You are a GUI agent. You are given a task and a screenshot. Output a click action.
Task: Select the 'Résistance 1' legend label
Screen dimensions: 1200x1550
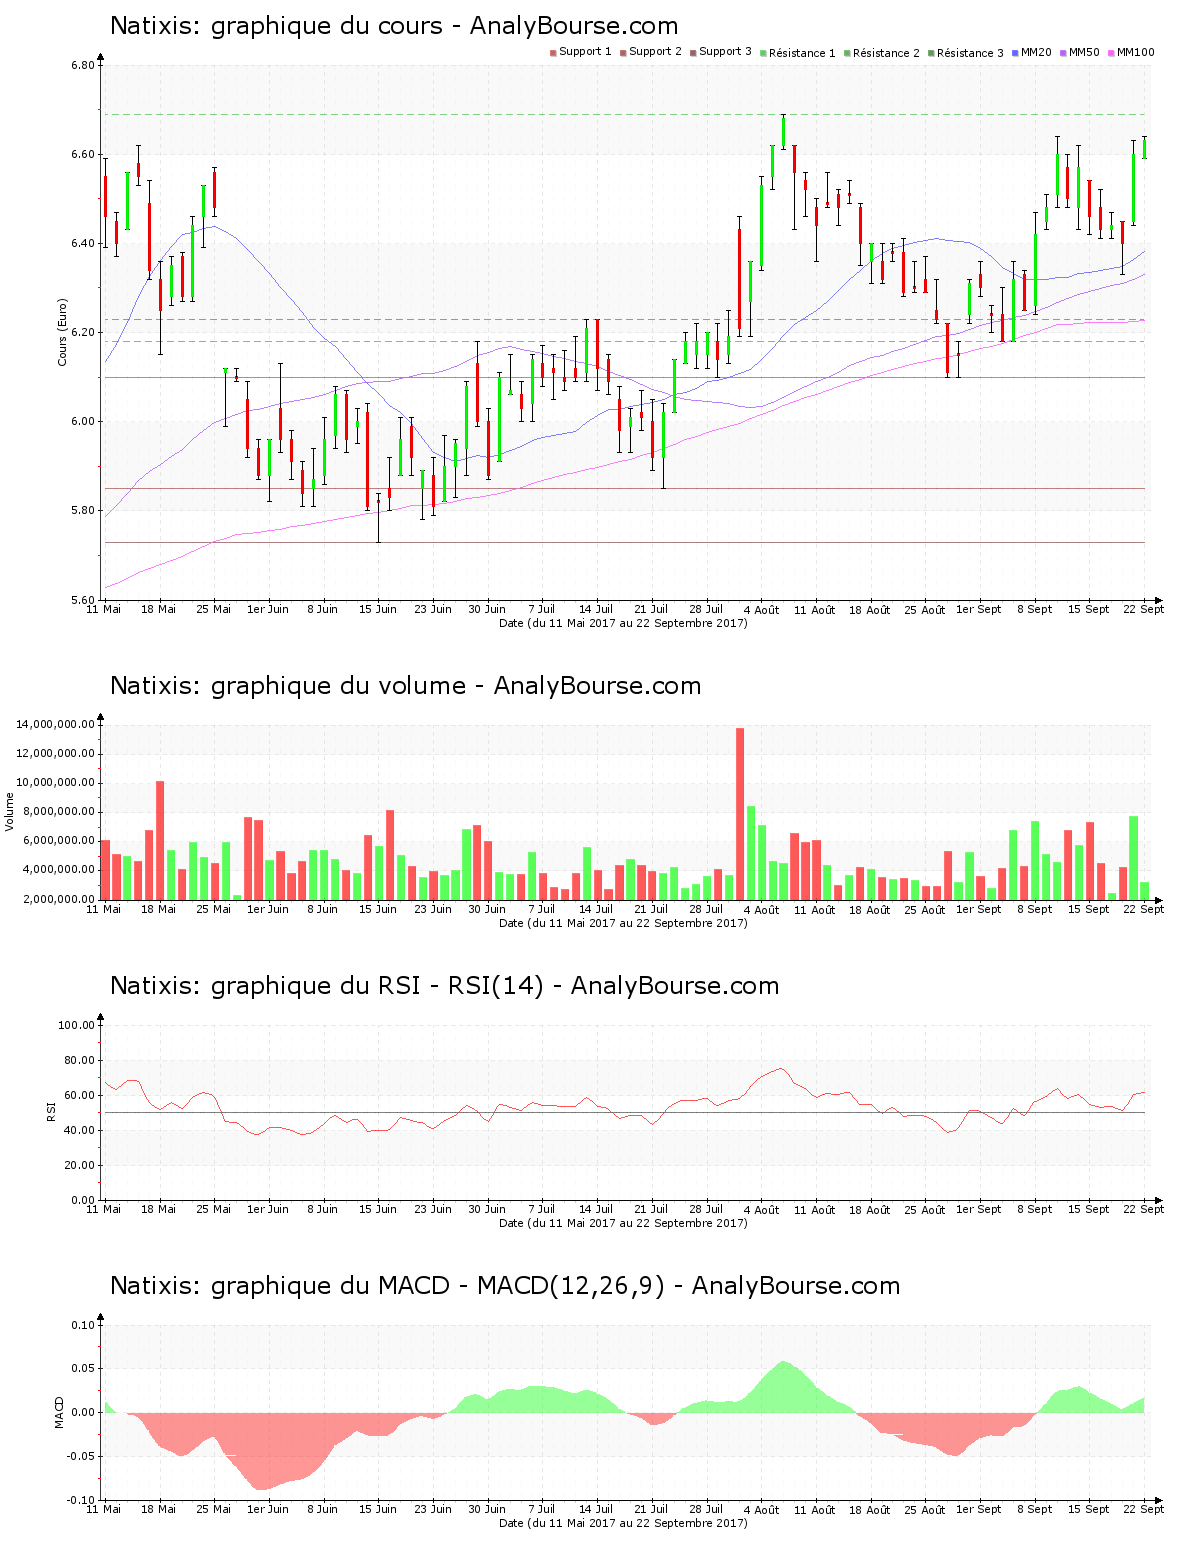(x=802, y=53)
